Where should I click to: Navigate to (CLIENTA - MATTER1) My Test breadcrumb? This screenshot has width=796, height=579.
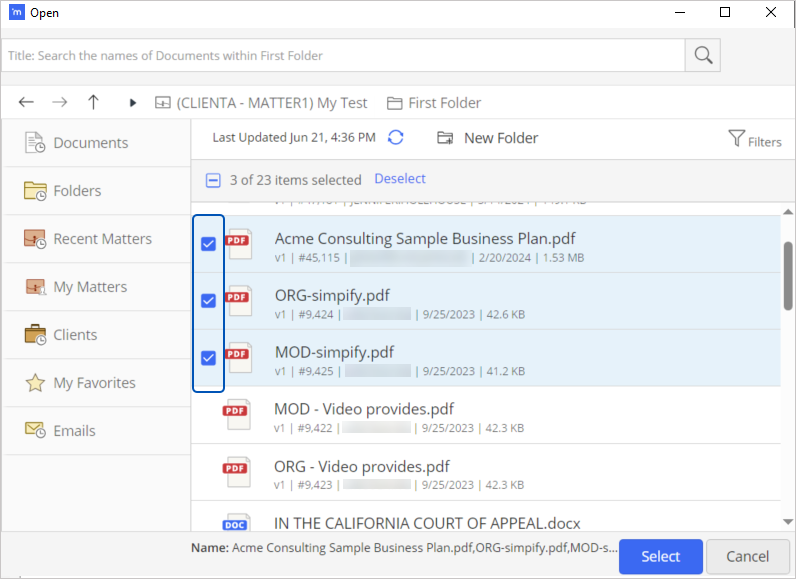pos(272,103)
